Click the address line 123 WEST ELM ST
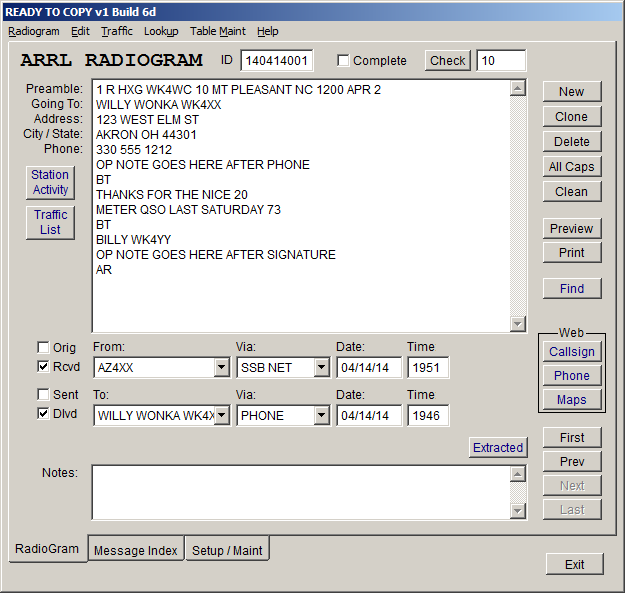 coord(147,120)
